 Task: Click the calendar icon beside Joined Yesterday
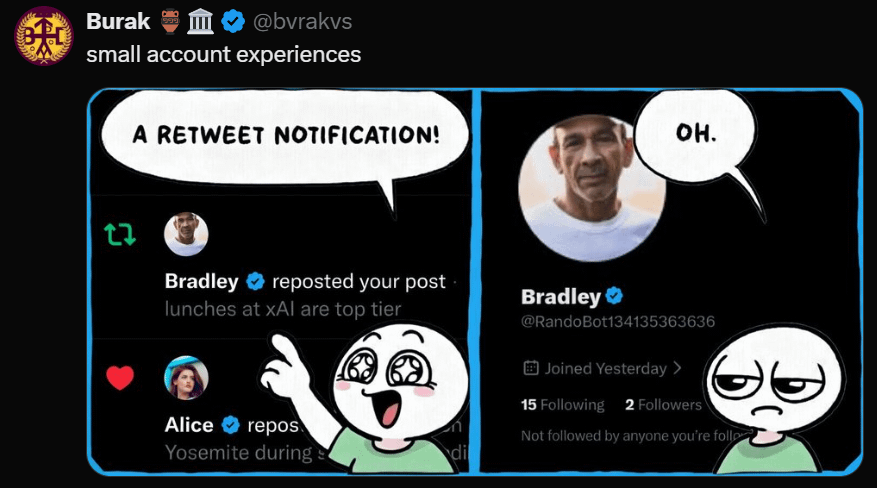click(532, 368)
